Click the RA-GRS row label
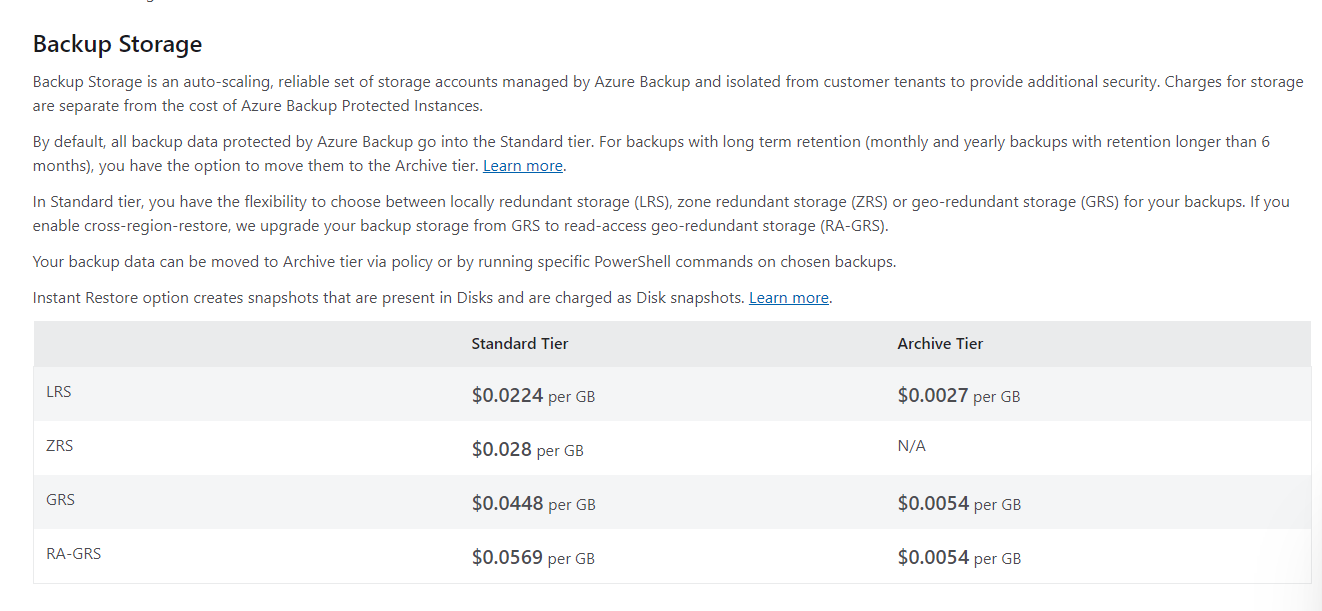 click(x=73, y=554)
